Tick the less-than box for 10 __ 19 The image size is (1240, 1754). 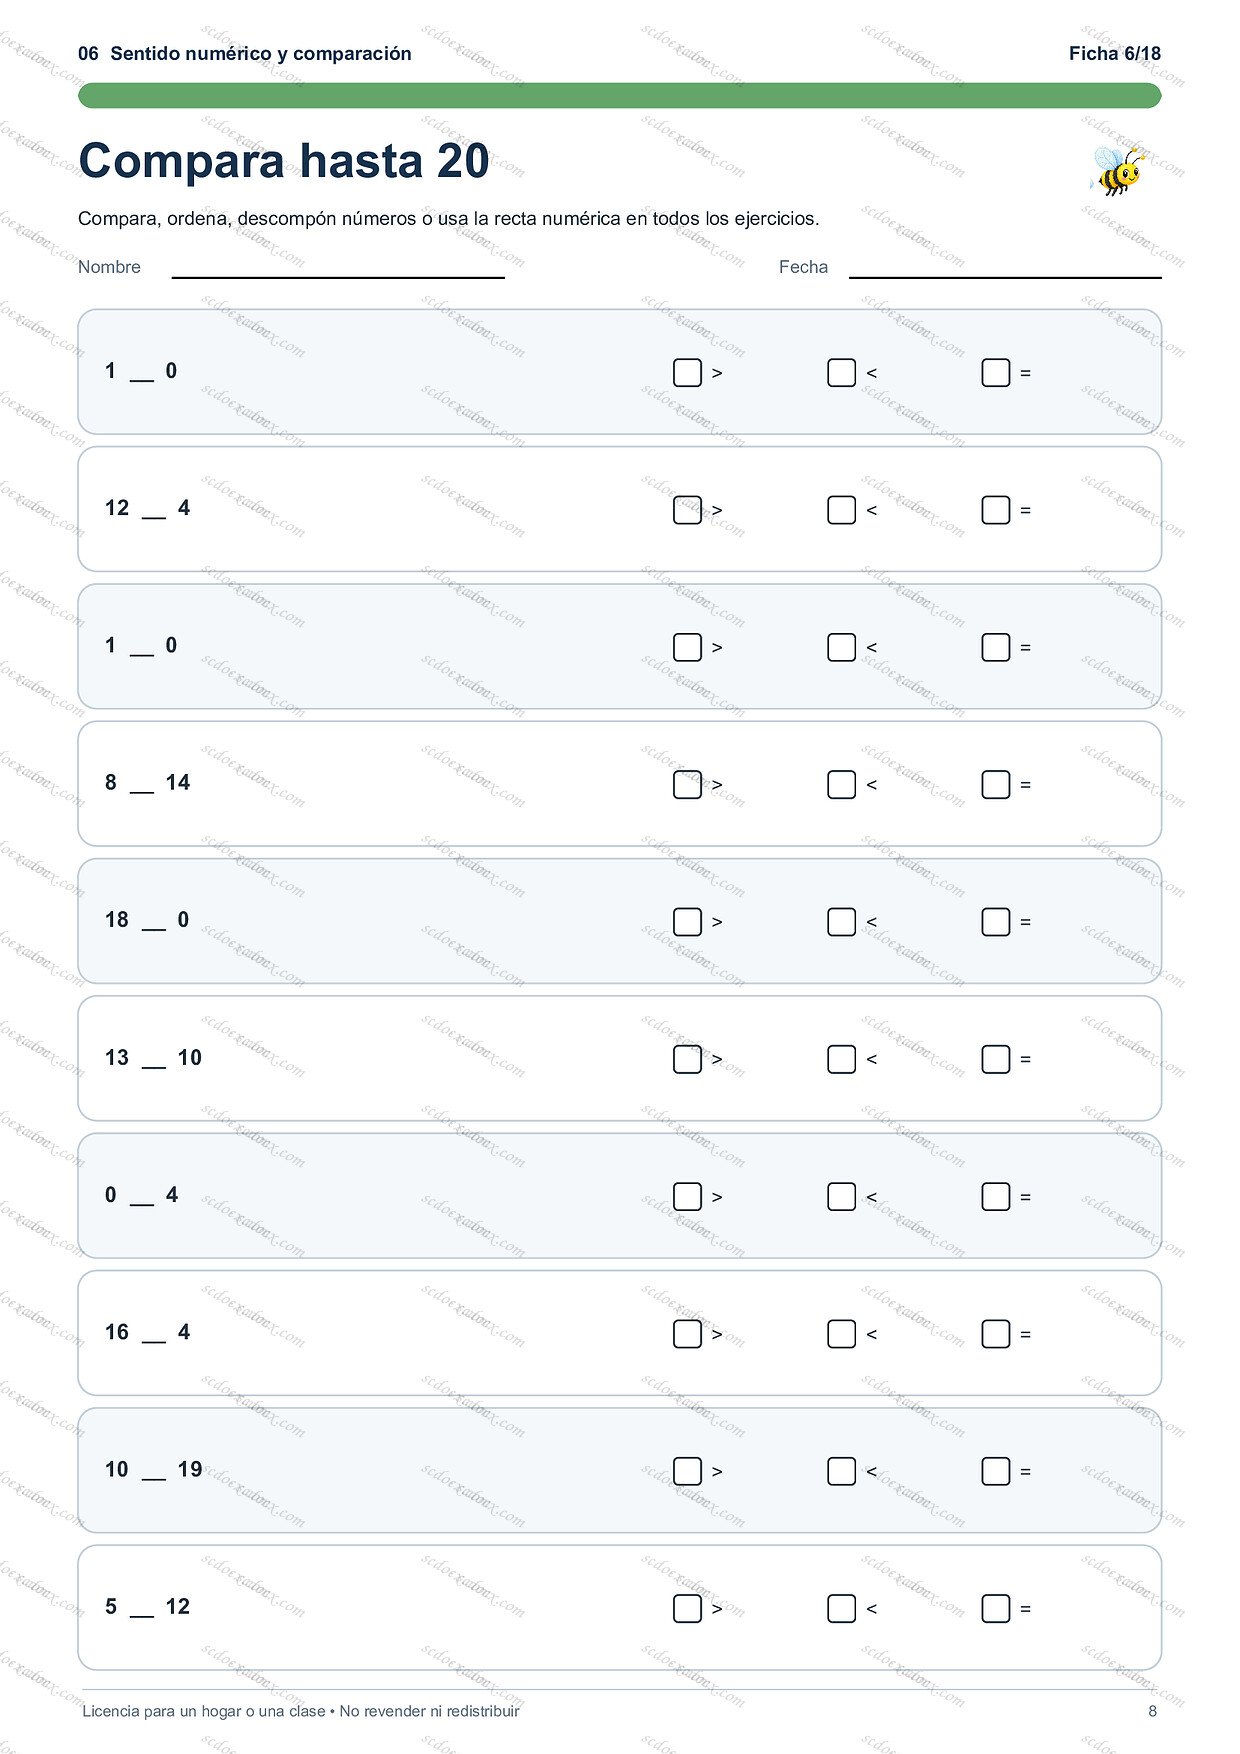tap(841, 1471)
